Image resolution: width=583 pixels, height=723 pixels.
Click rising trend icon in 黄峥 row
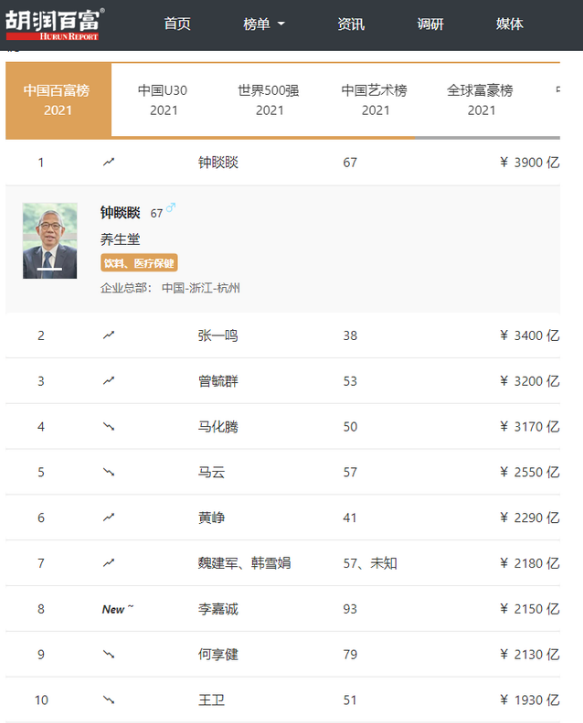pos(108,517)
